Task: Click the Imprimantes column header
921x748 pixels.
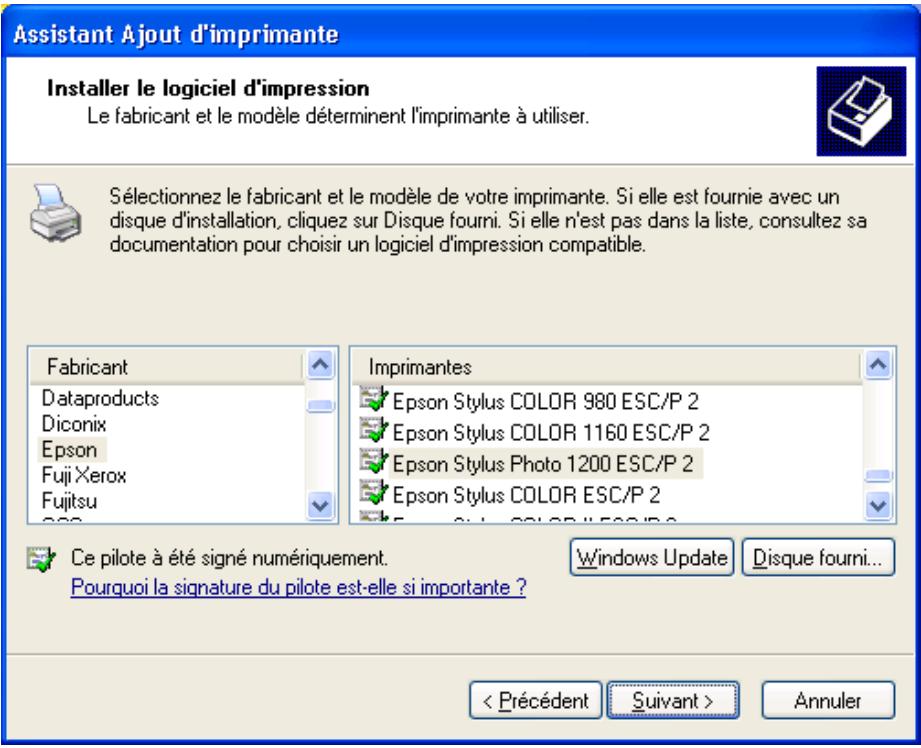Action: tap(607, 367)
